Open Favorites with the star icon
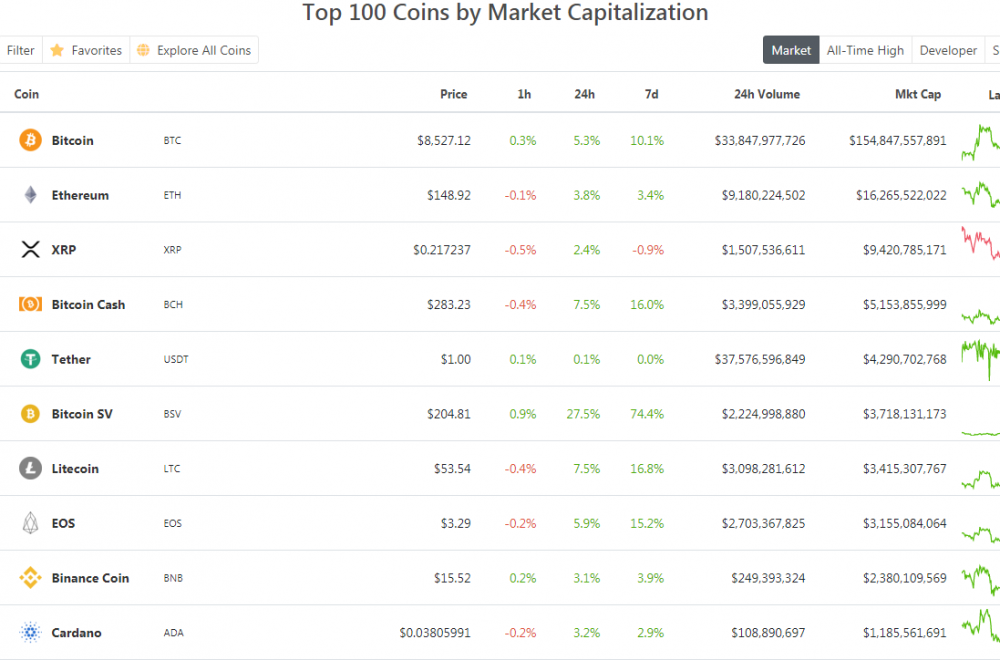1000x660 pixels. 86,50
